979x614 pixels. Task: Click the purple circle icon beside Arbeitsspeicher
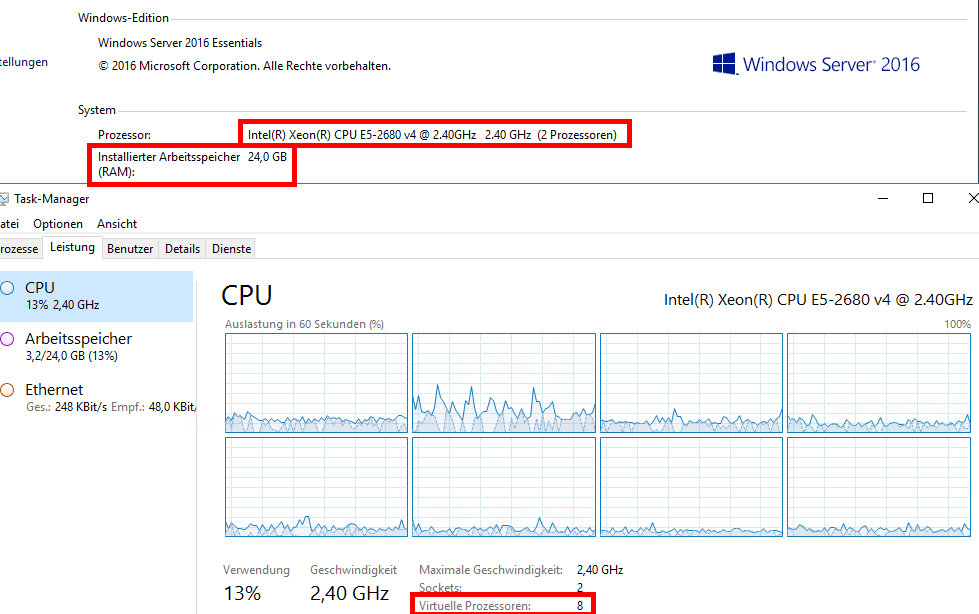(x=8, y=339)
